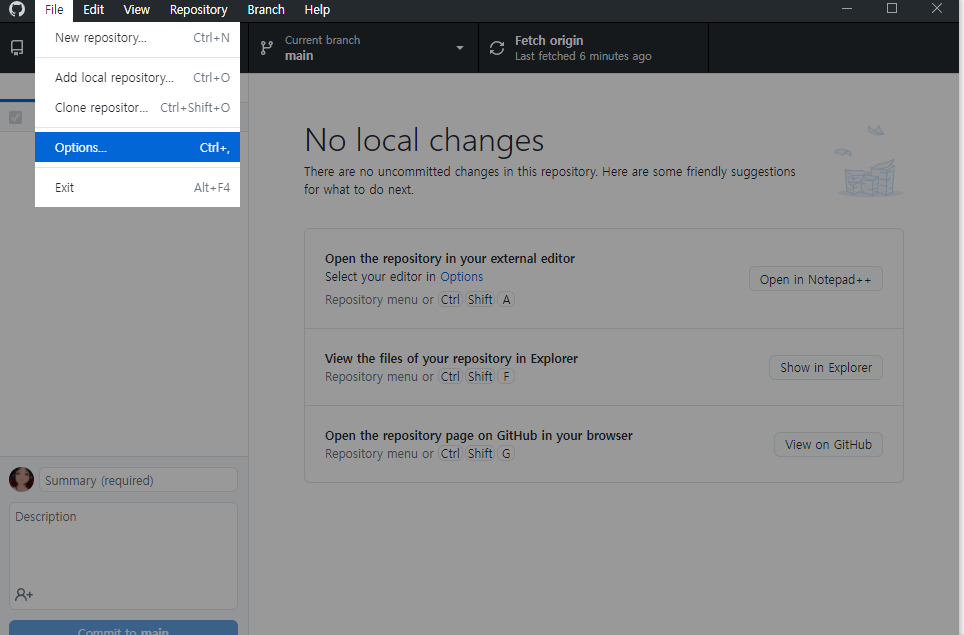Click View on GitHub button
Screen dimensions: 964x635
click(828, 444)
